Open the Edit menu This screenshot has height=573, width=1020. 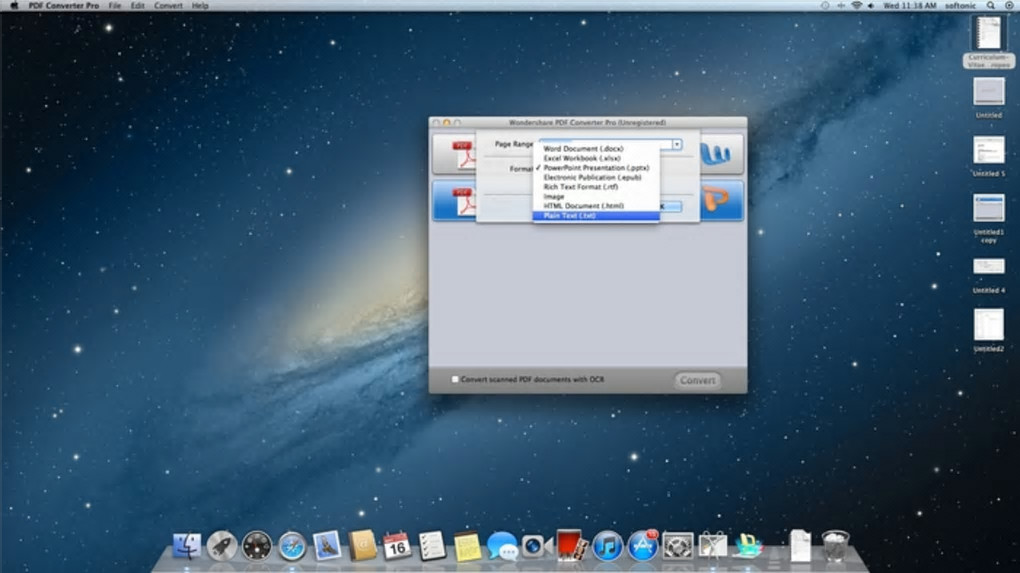138,5
